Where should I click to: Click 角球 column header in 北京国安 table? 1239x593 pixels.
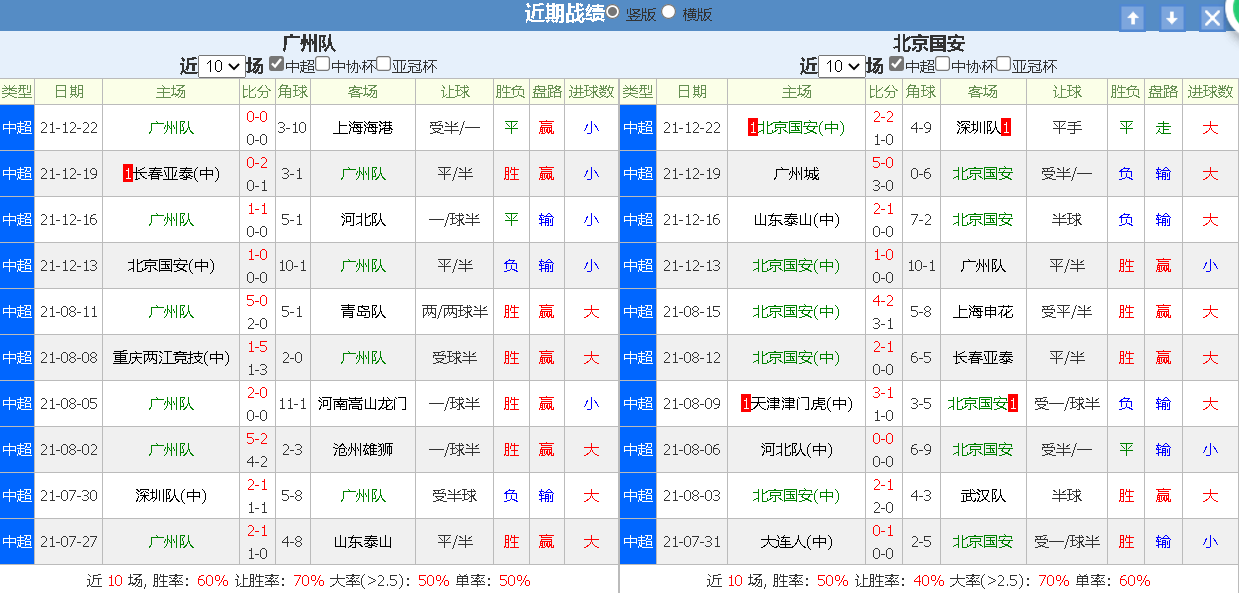pos(920,92)
